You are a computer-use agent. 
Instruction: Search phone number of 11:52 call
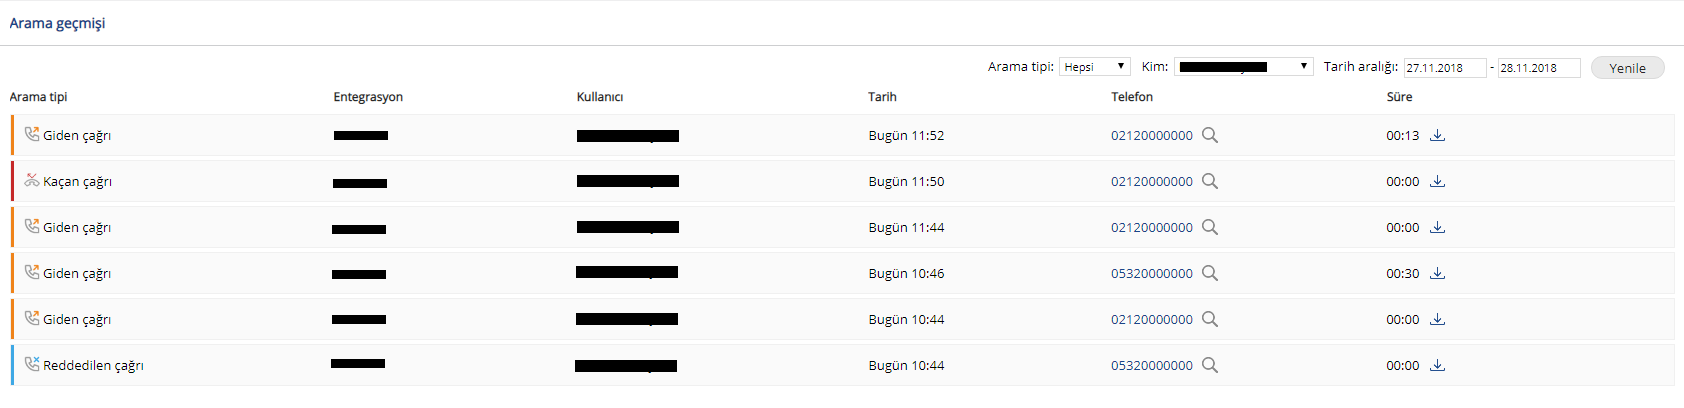(1210, 135)
